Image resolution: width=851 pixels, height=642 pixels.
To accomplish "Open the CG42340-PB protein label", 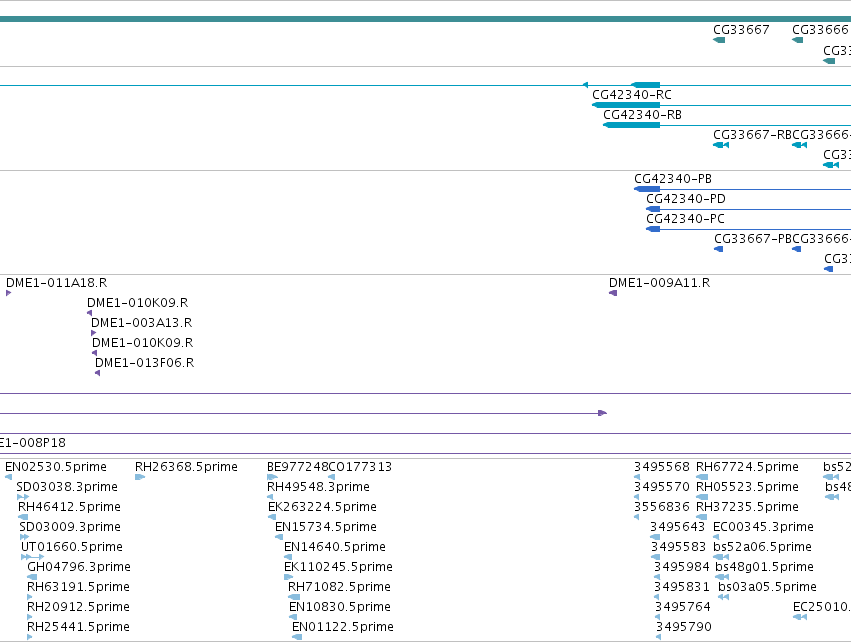I will tap(673, 179).
